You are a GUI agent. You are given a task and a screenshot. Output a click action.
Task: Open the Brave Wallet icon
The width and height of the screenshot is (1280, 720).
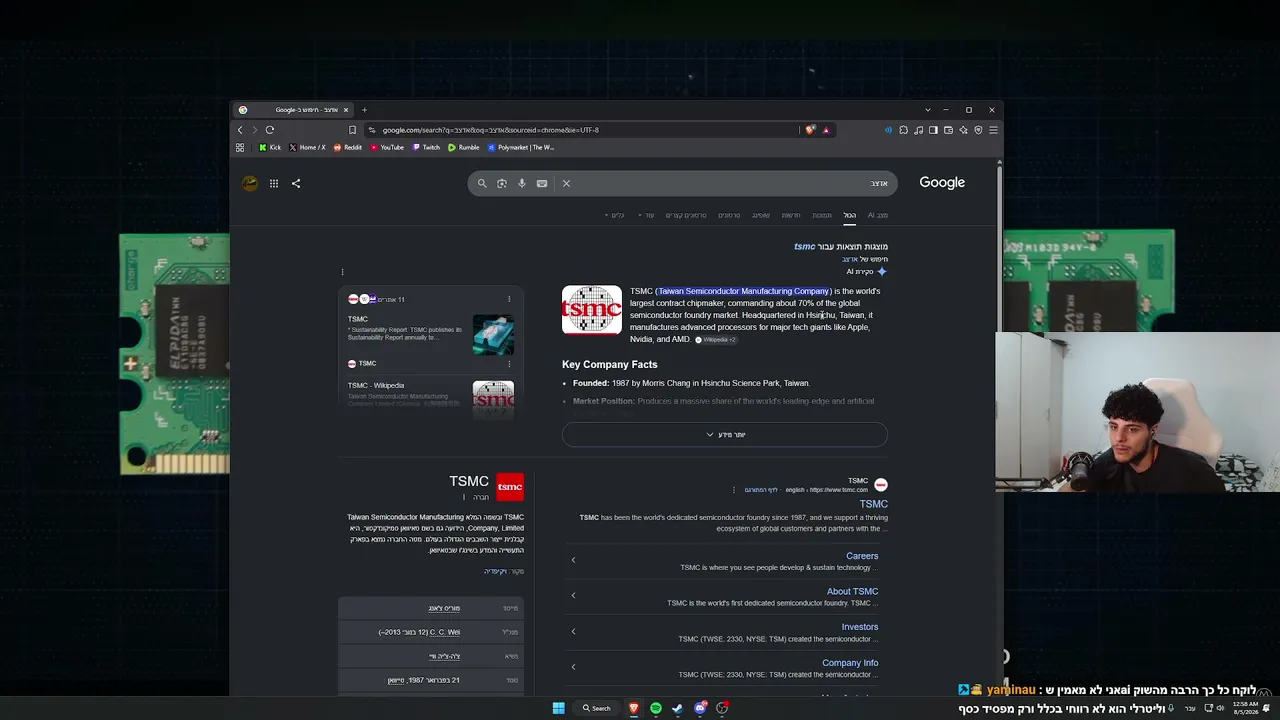coord(948,130)
